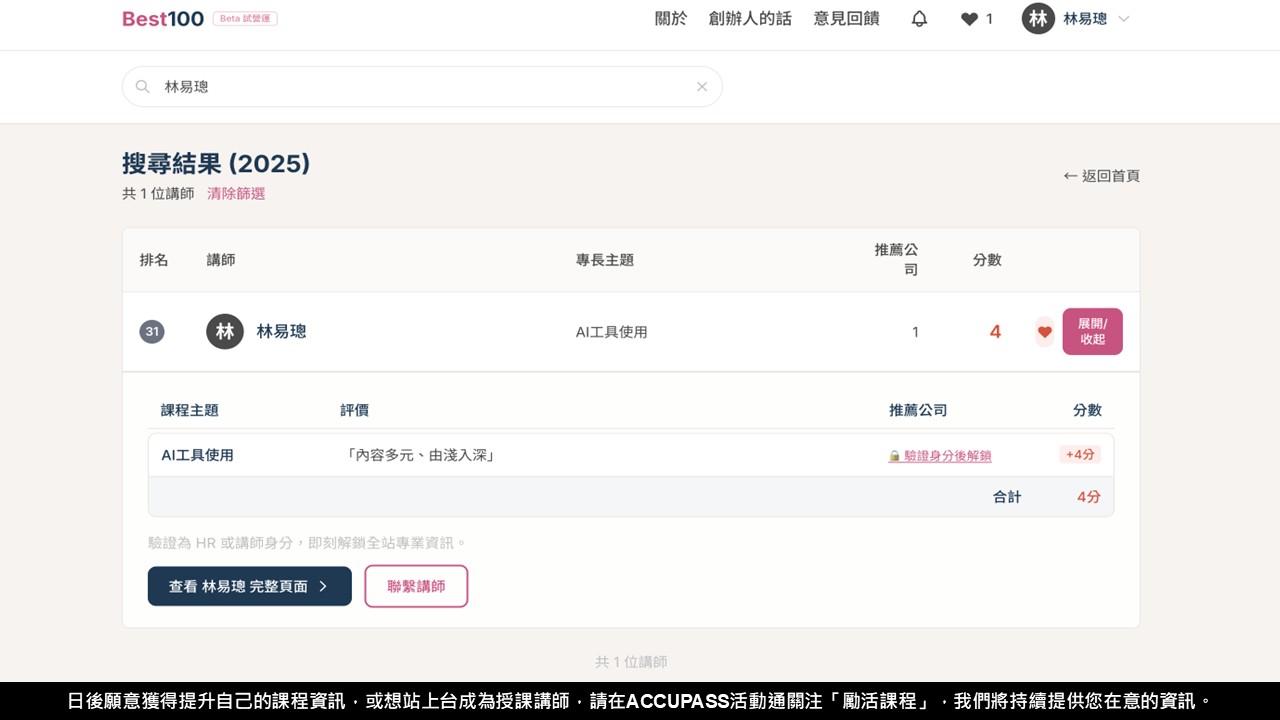Open user dropdown arrow beside 林易璁
The image size is (1280, 720).
1123,19
